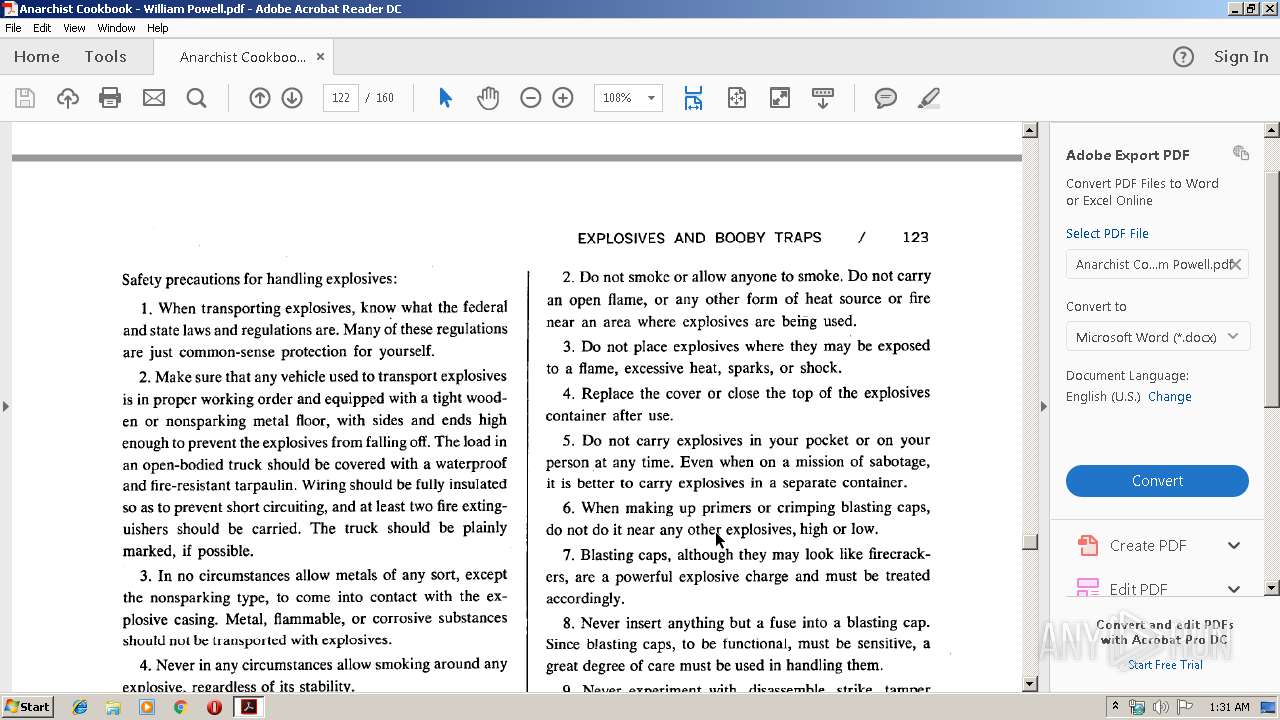Add a comment sticky note
The image size is (1280, 720).
[886, 98]
